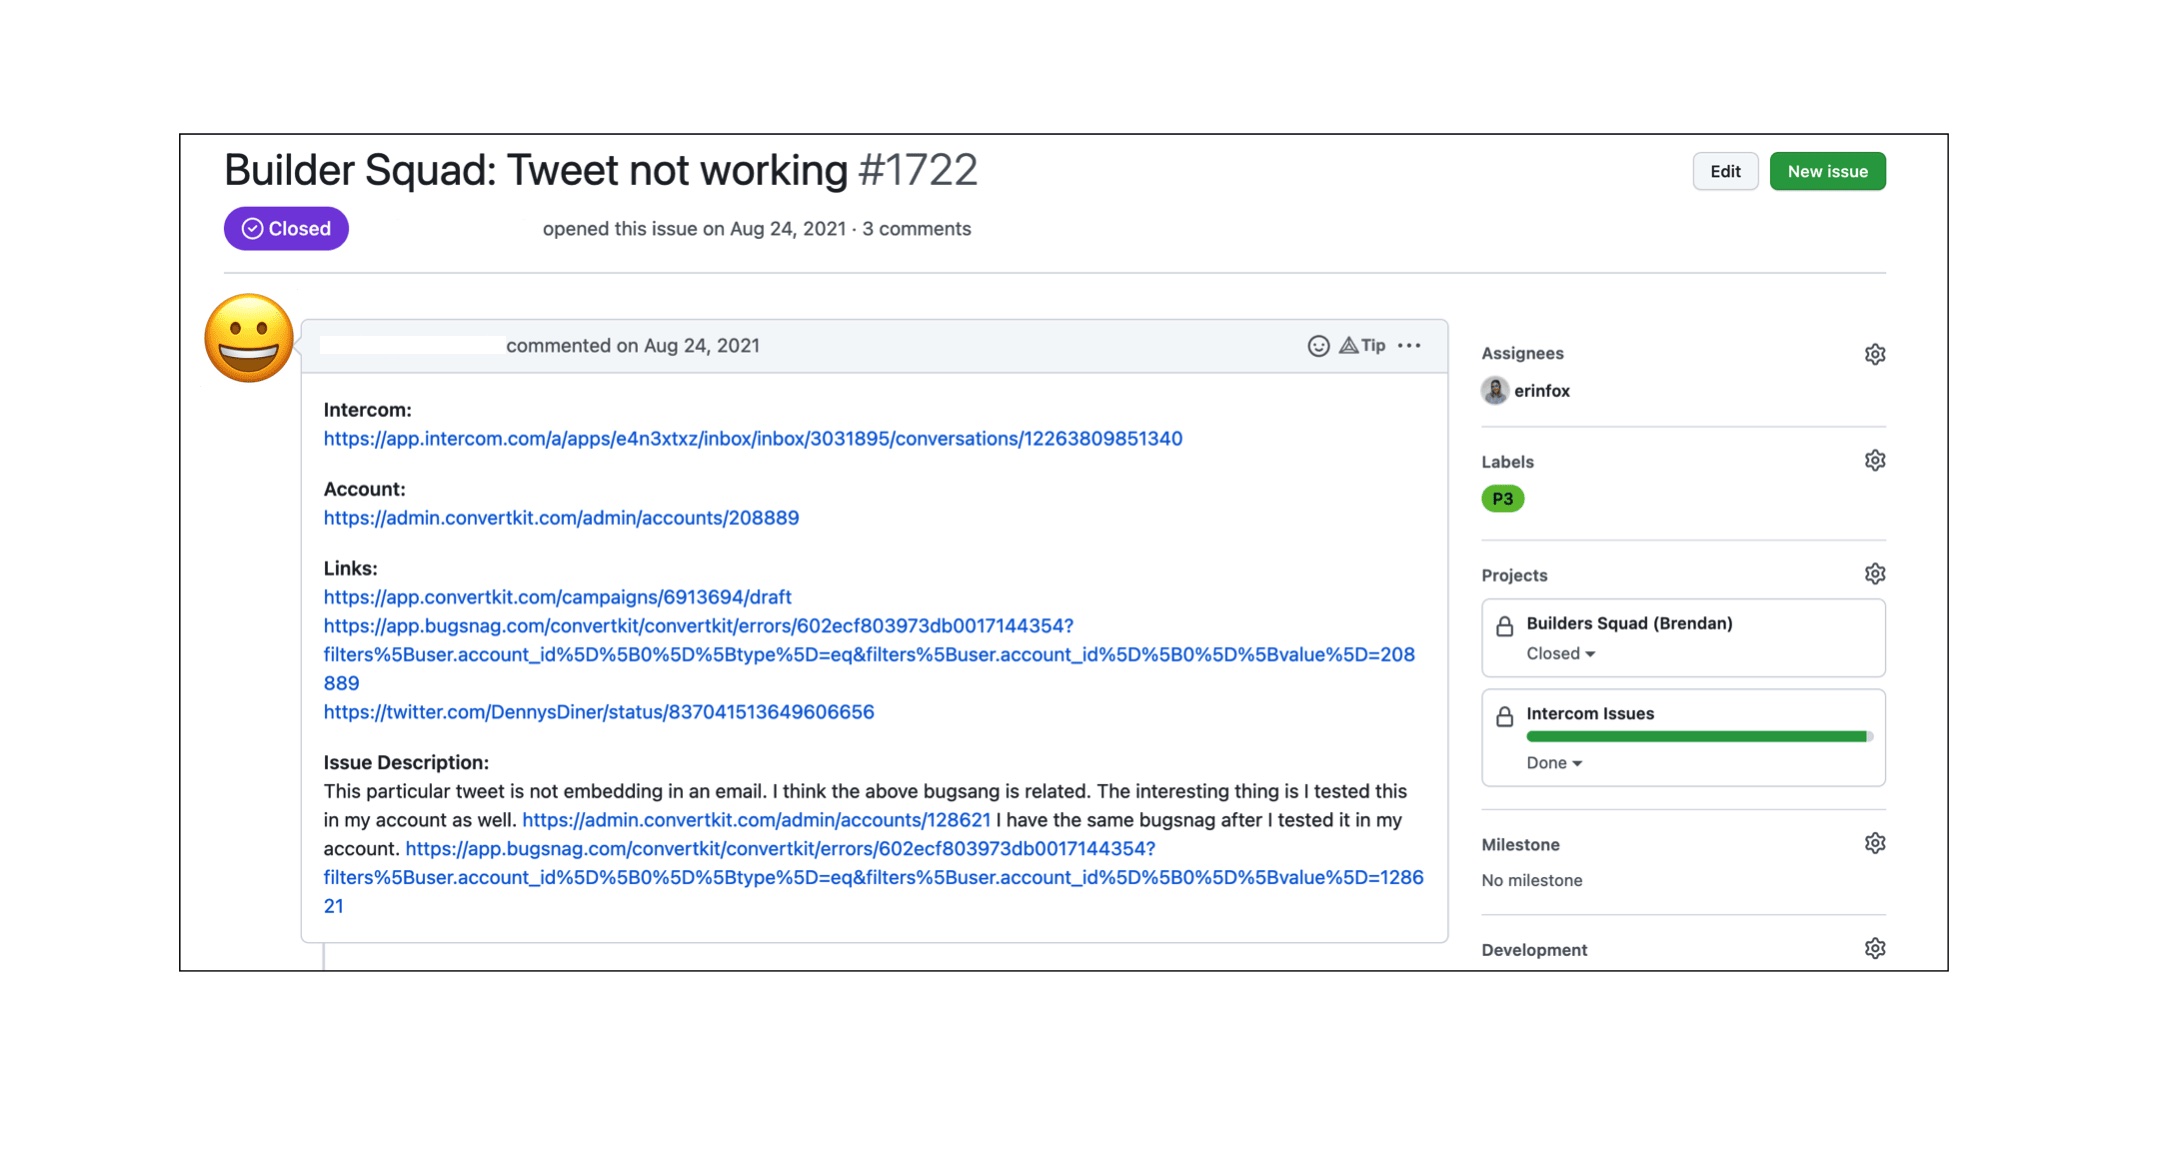Open the Intercom conversation link
The width and height of the screenshot is (2182, 1162).
(x=752, y=437)
